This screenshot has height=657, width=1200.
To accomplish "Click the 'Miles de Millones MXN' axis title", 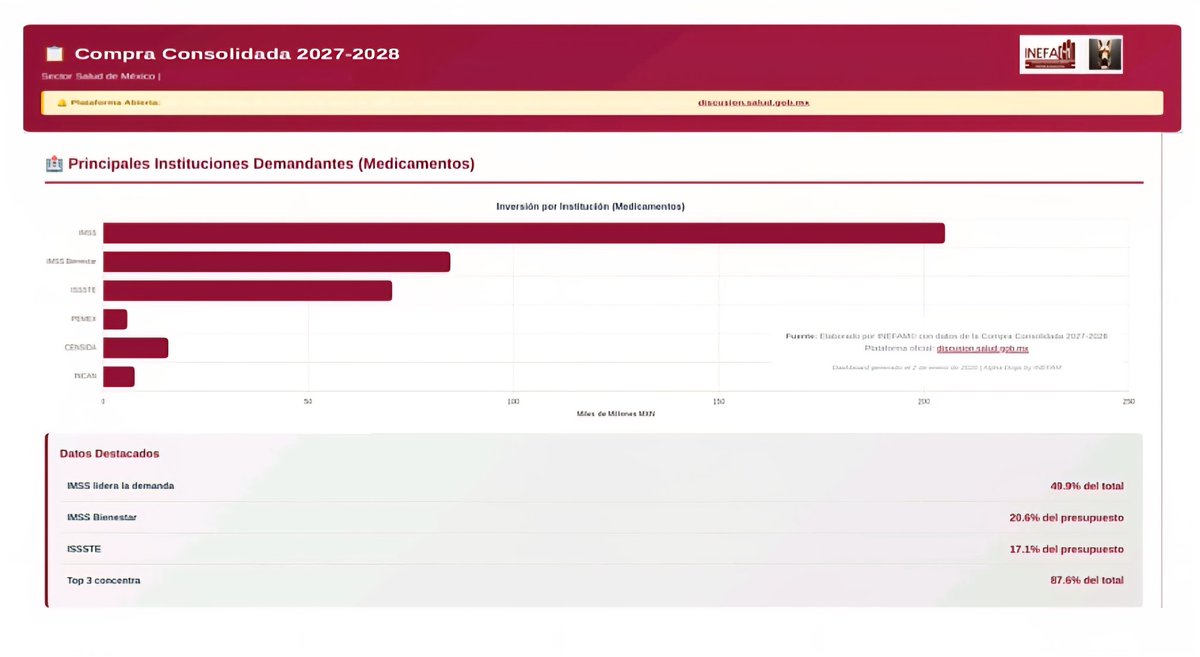I will point(615,414).
